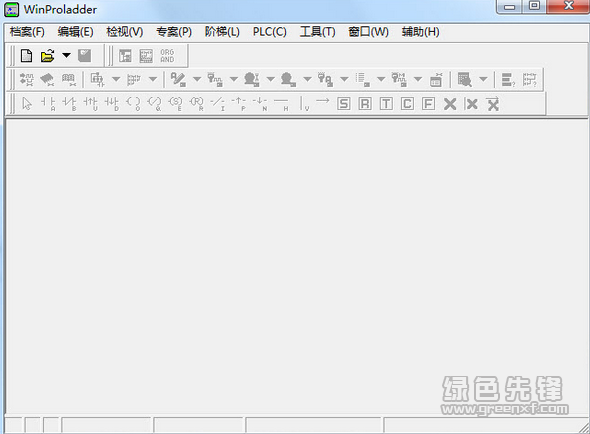The image size is (590, 434).
Task: Select the Set coil (S) tool
Action: point(176,103)
